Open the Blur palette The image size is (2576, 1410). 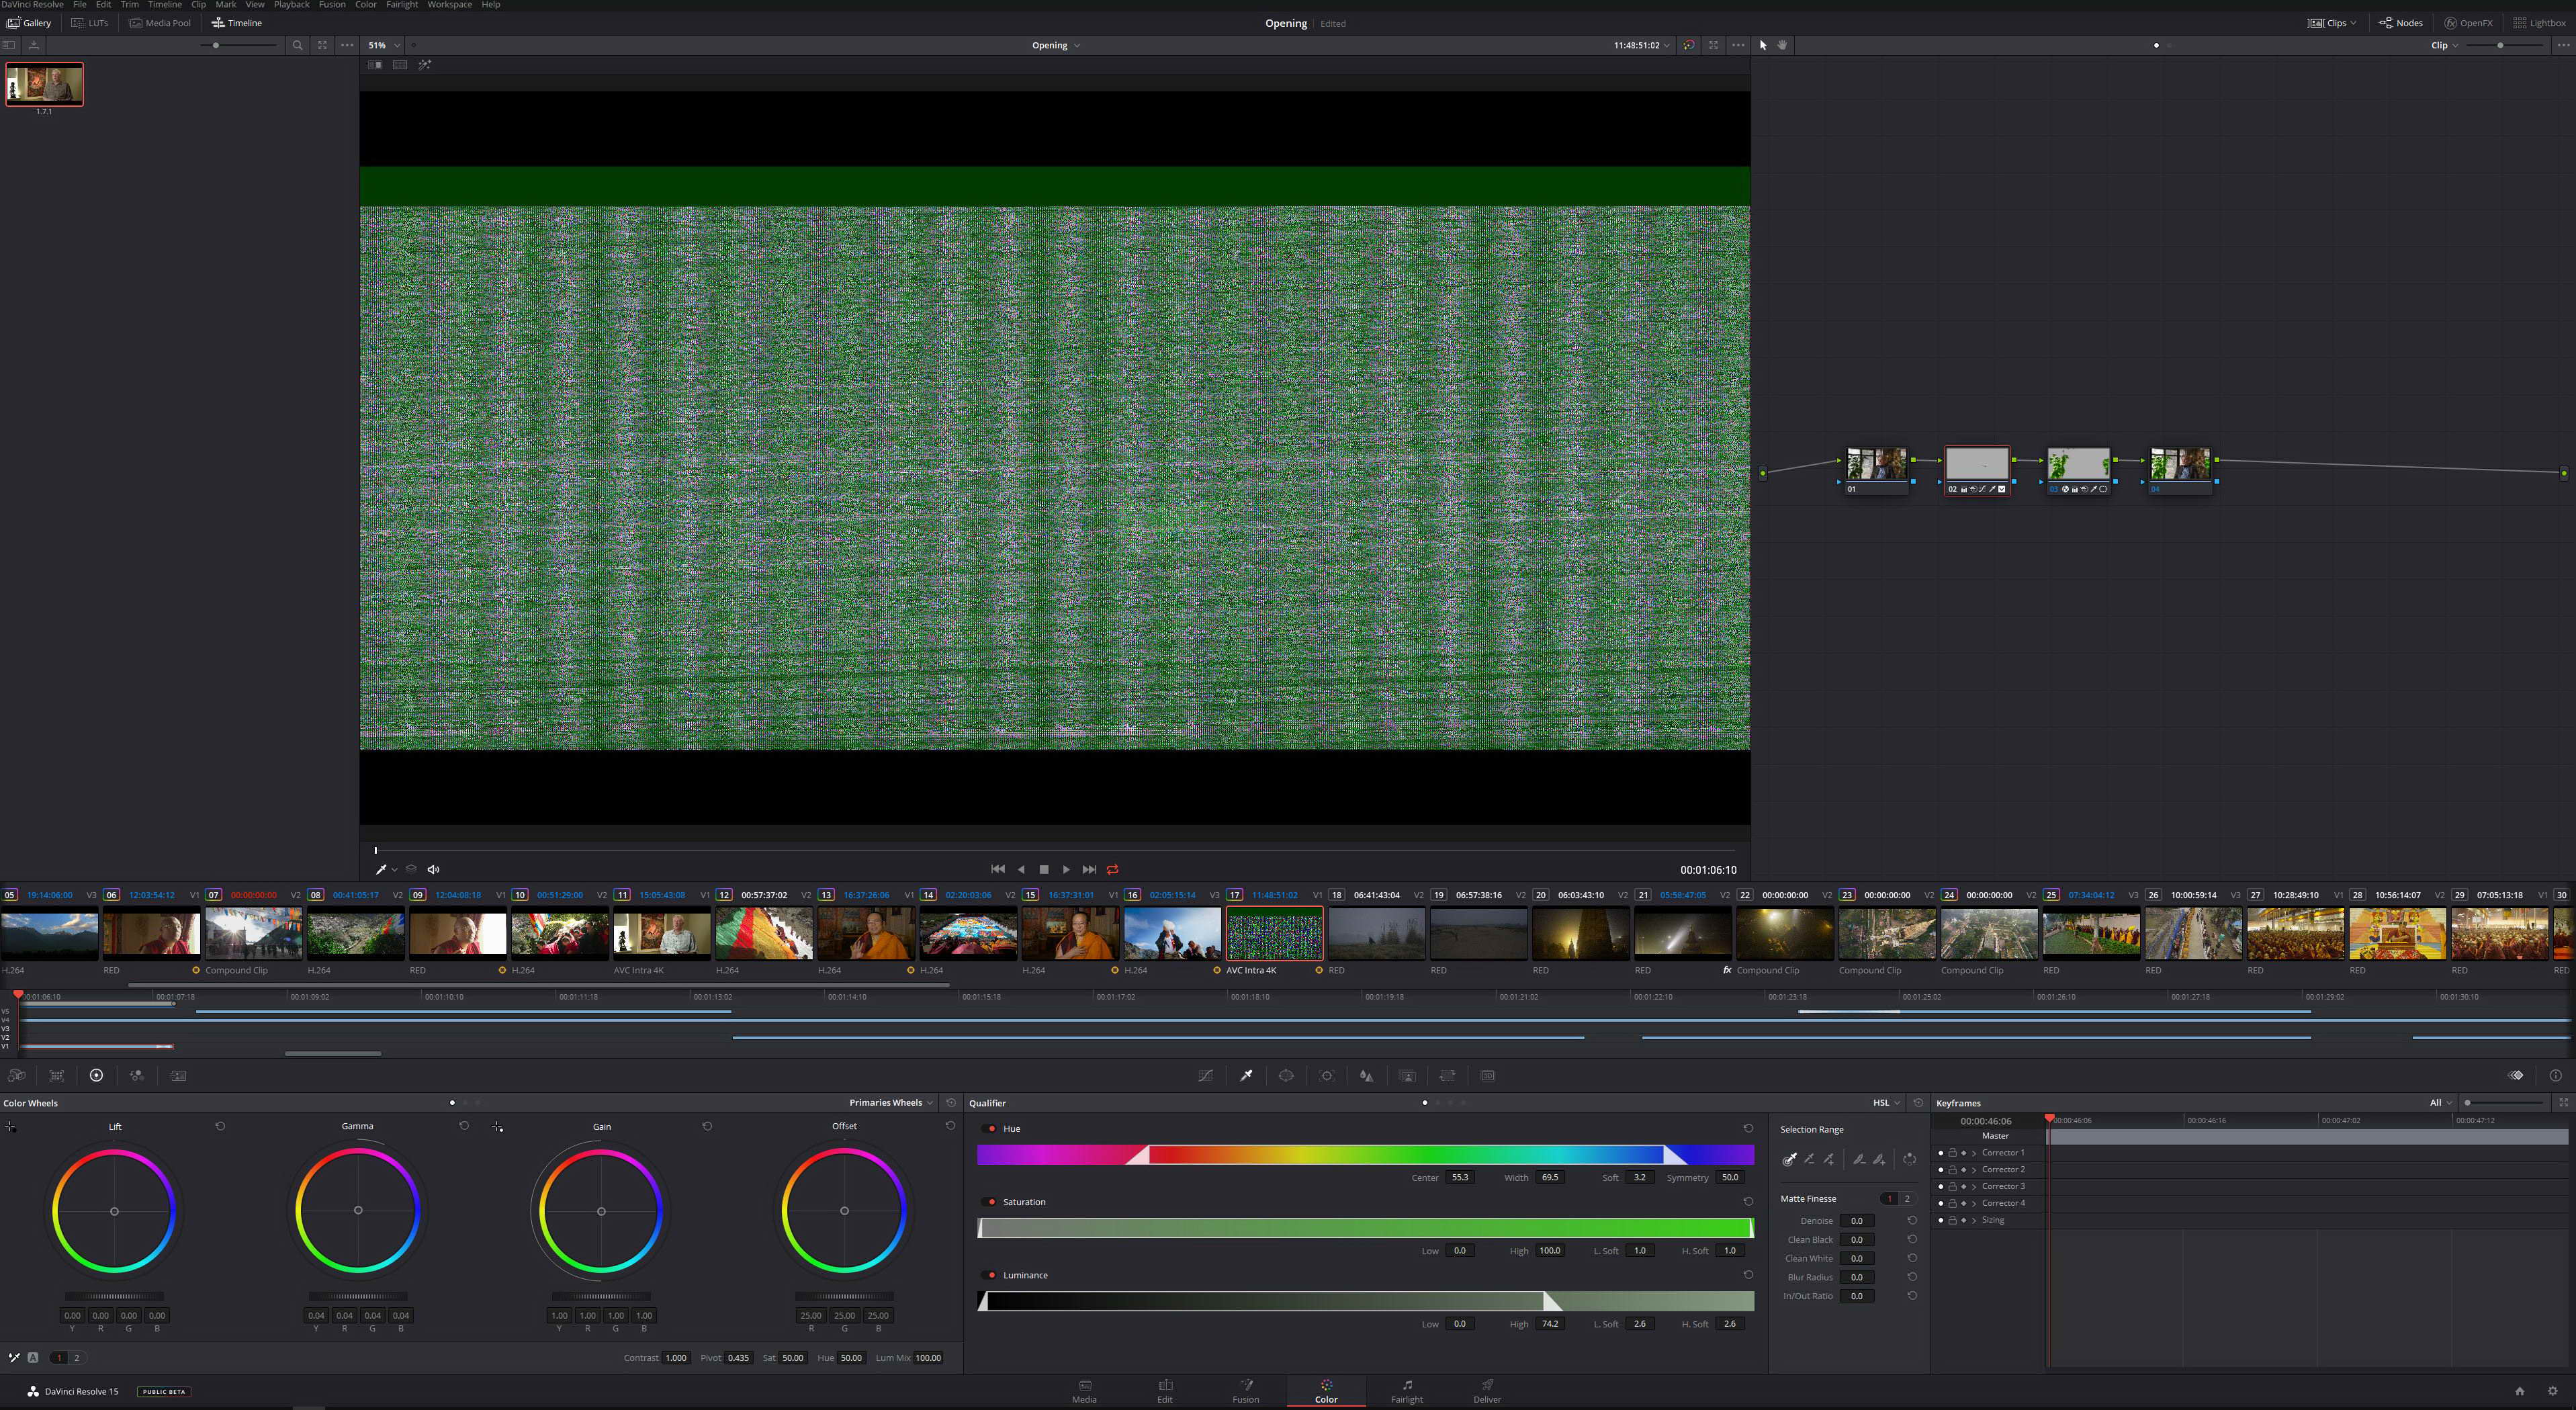[x=1366, y=1076]
